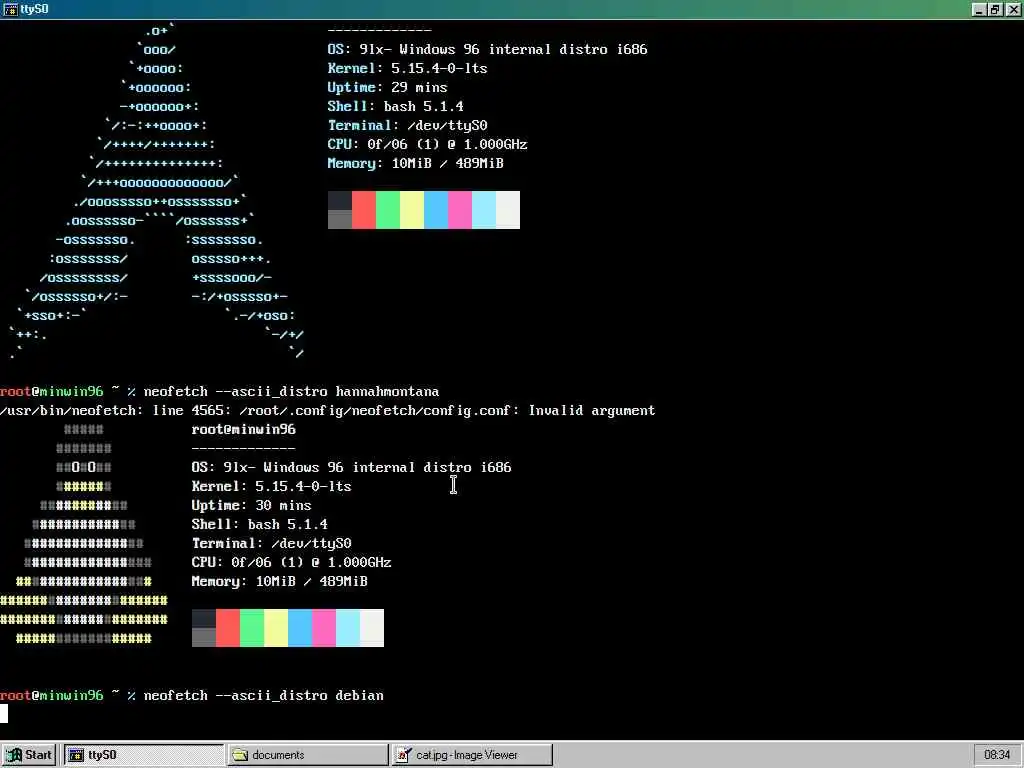The height and width of the screenshot is (768, 1024).
Task: Click red swatch in lower color palette
Action: click(228, 628)
